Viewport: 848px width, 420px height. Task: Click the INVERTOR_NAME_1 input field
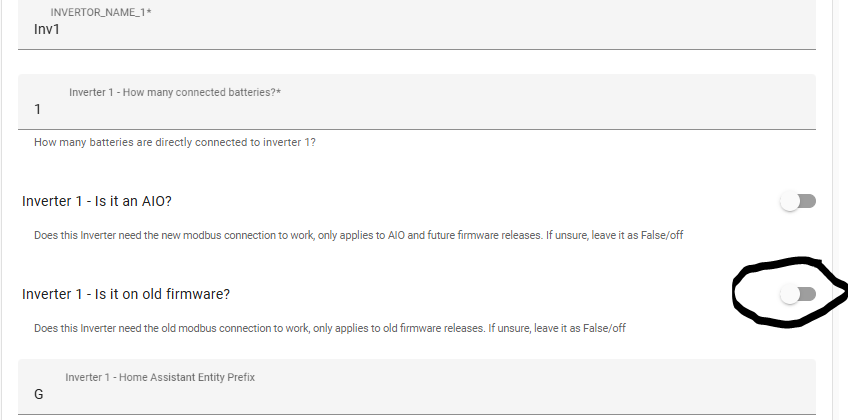(x=416, y=24)
